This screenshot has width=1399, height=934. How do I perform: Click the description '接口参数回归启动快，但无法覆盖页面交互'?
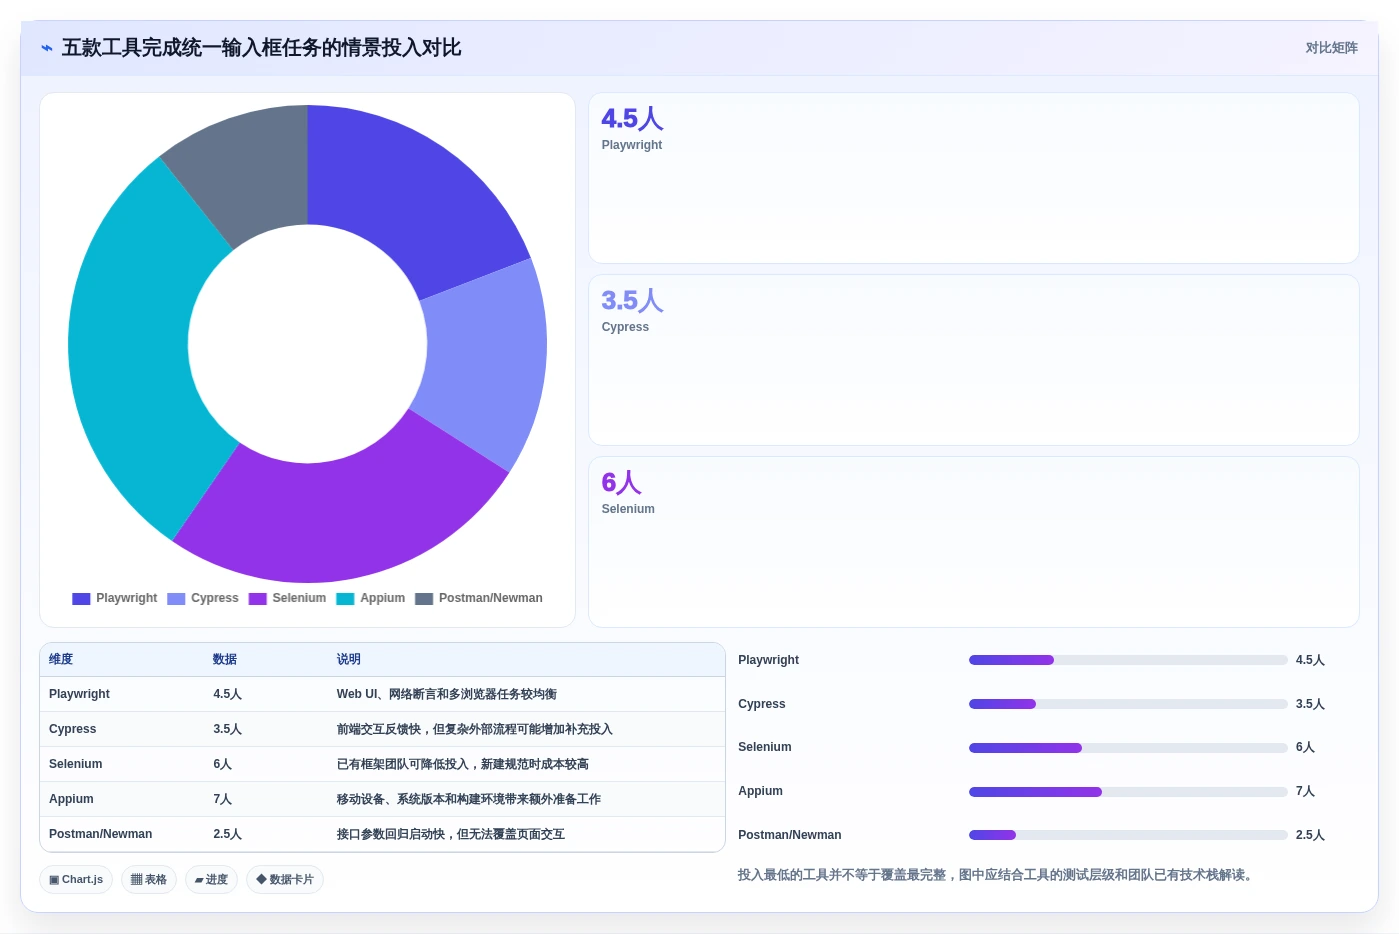(451, 834)
